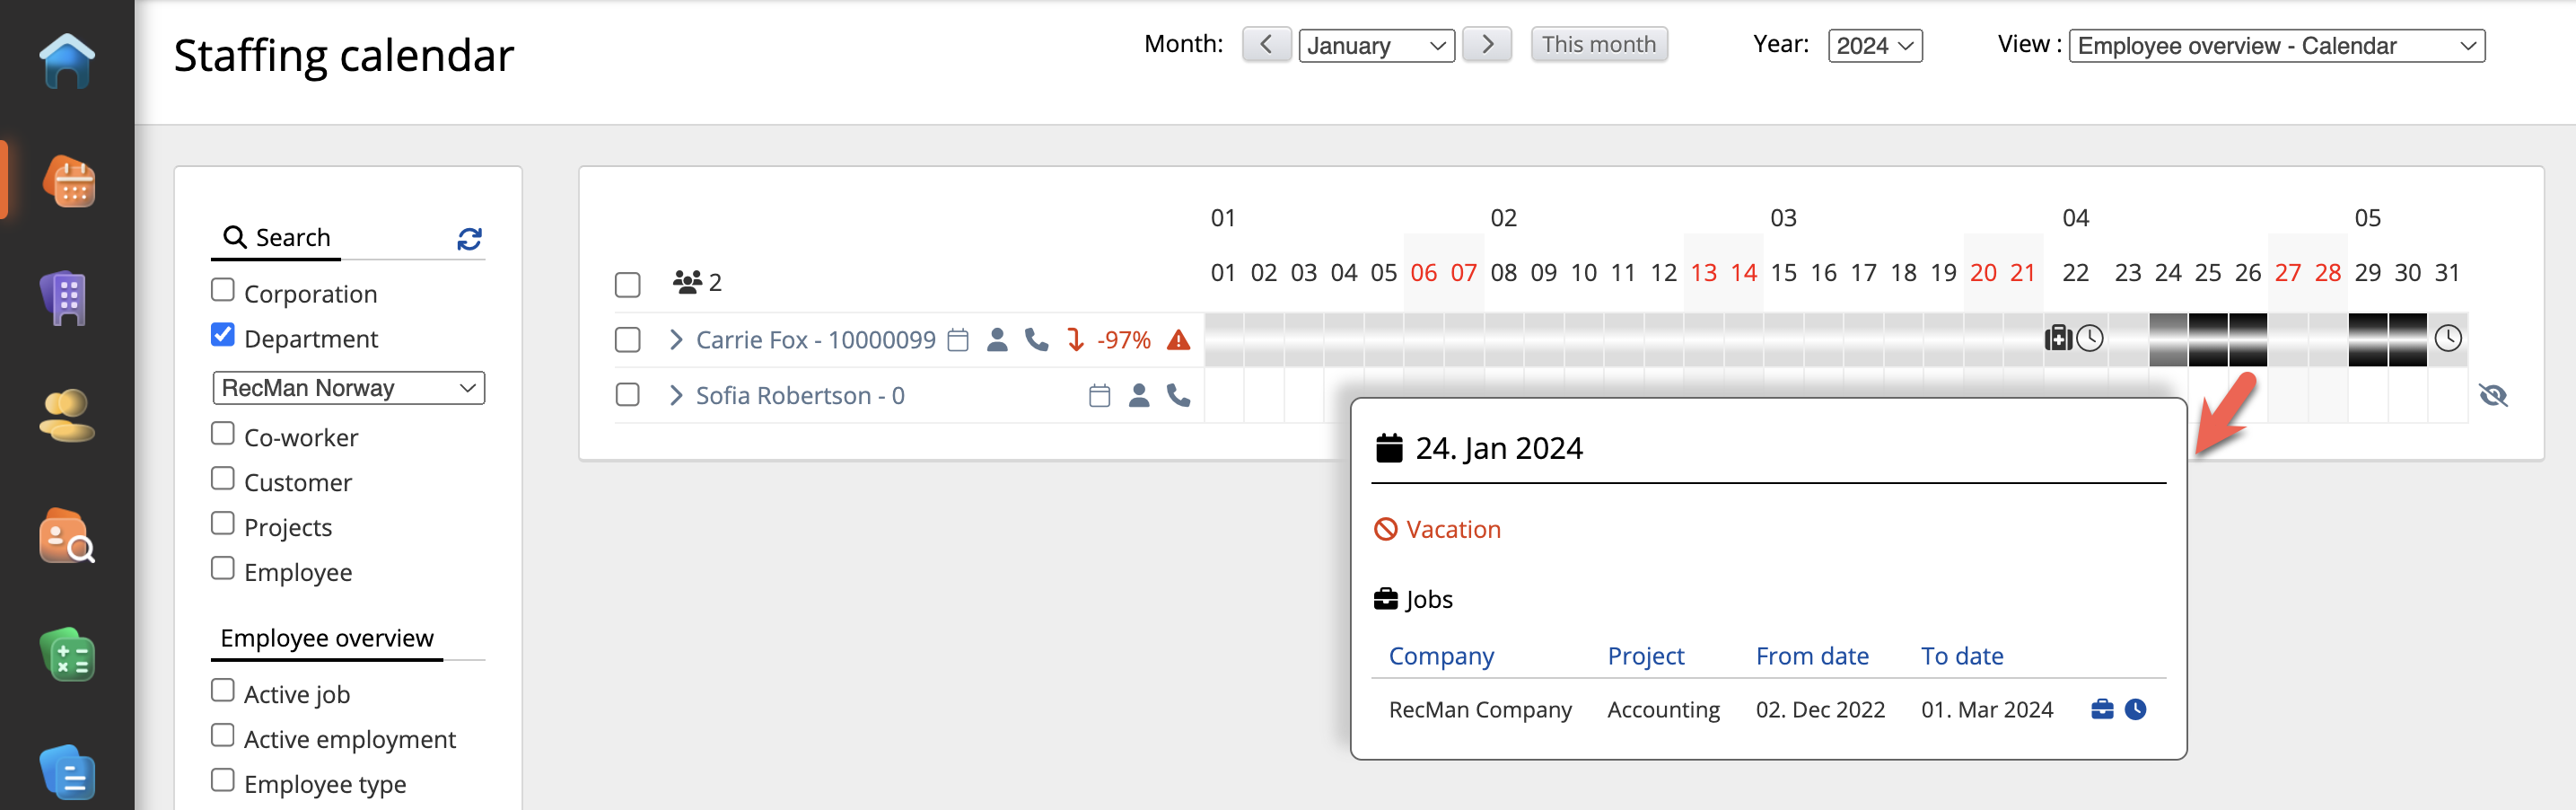The width and height of the screenshot is (2576, 810).
Task: Click the refresh icon beside Search
Action: (x=469, y=238)
